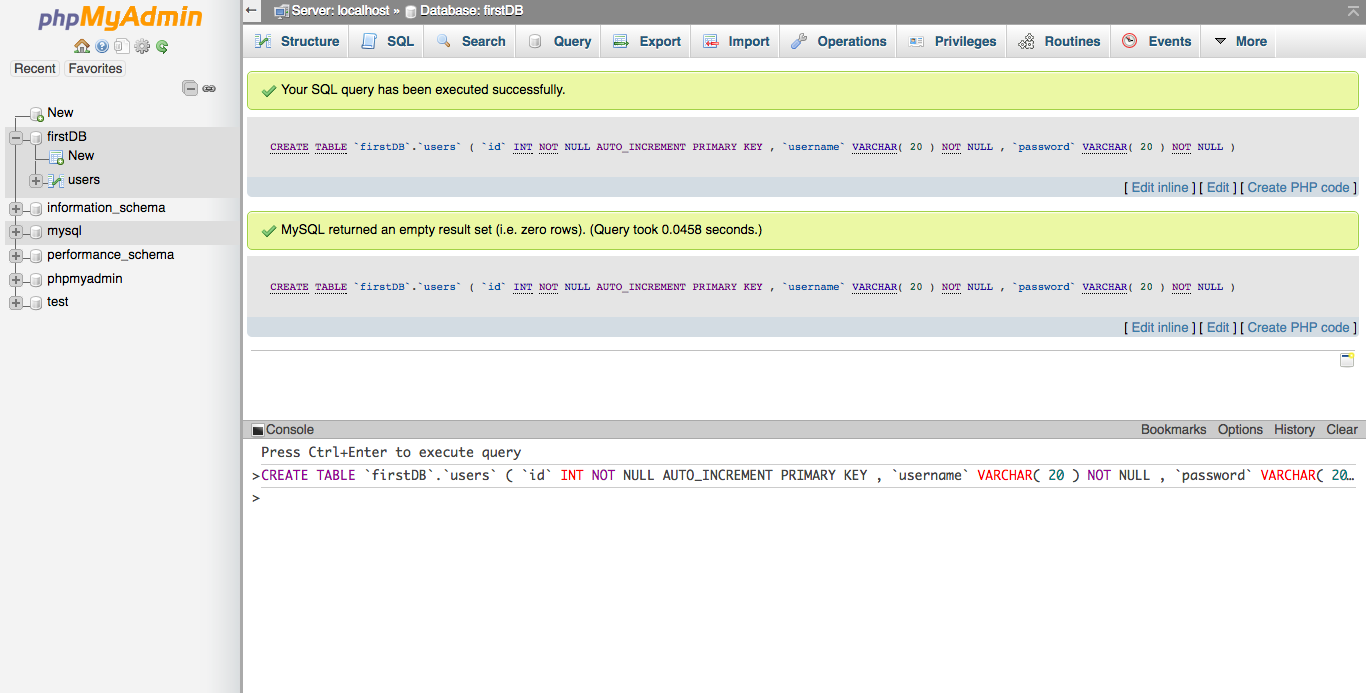Open console Bookmarks

pos(1173,429)
